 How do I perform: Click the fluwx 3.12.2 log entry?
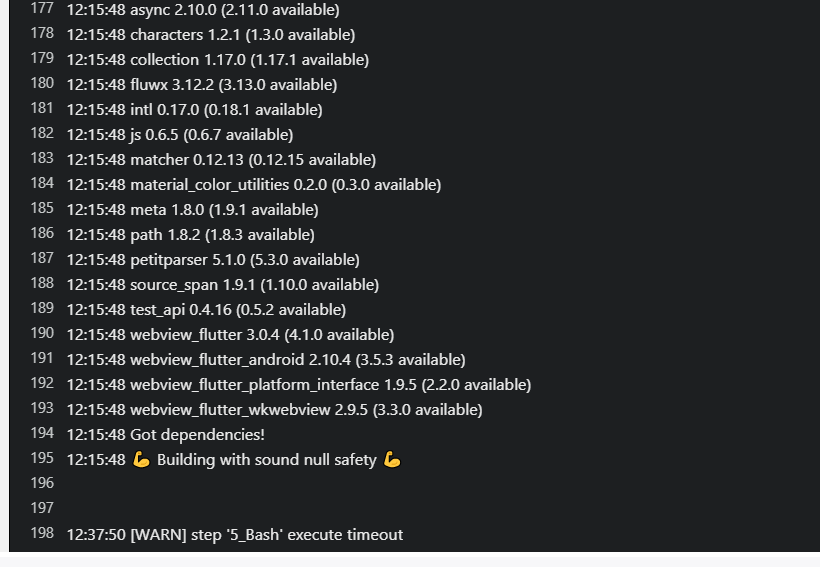coord(202,85)
